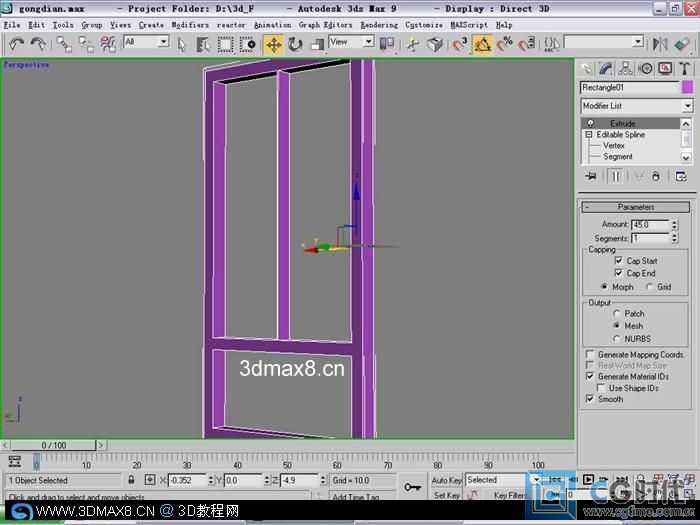The width and height of the screenshot is (700, 525).
Task: Click Configure Modifier Sets icon
Action: pyautogui.click(x=681, y=176)
